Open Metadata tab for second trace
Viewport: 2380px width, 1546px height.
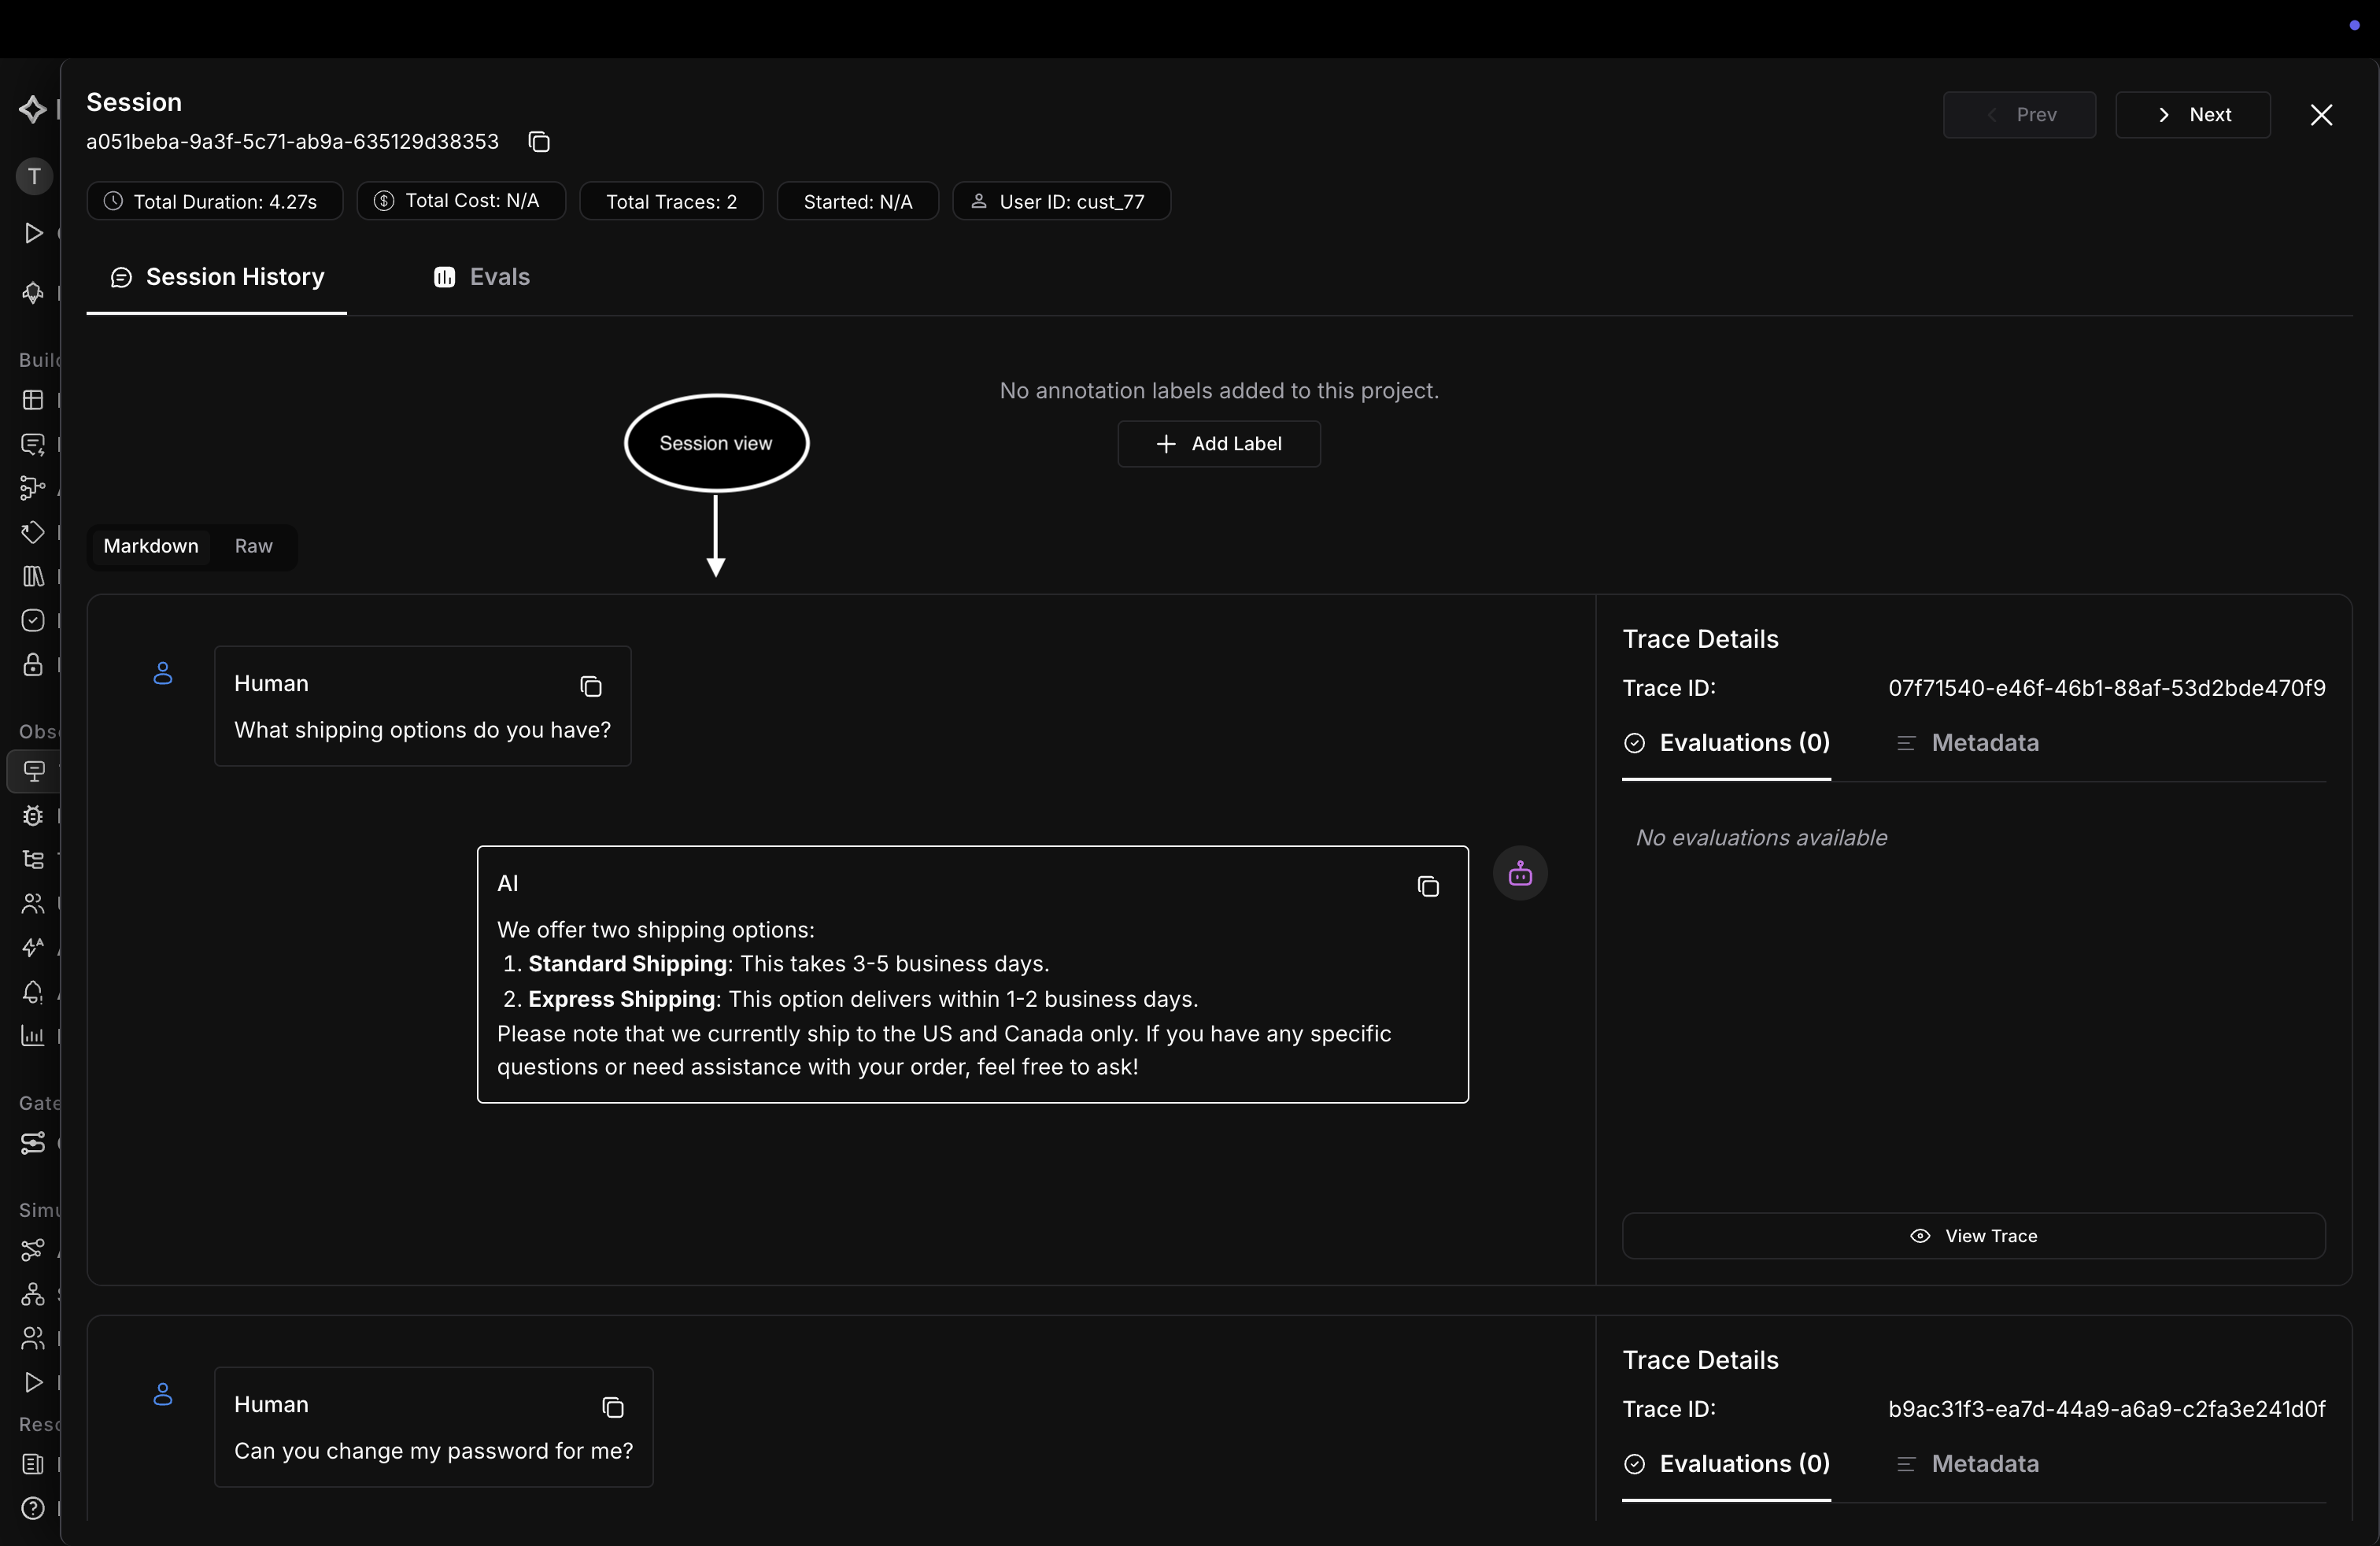coord(1967,1464)
